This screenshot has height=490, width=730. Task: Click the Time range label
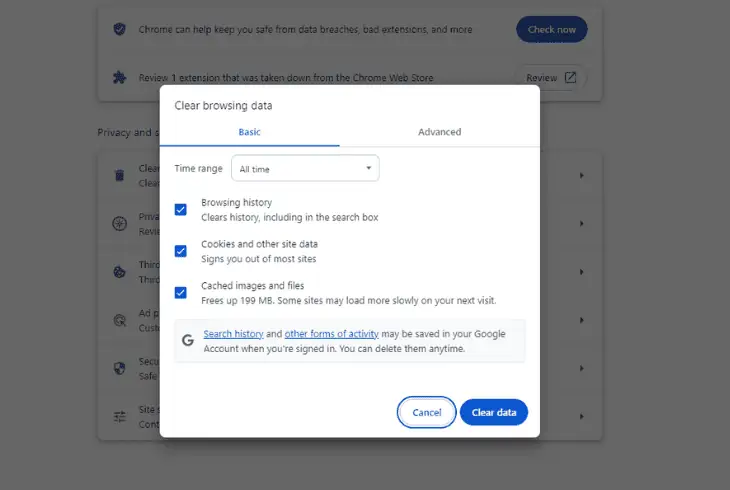click(x=199, y=169)
